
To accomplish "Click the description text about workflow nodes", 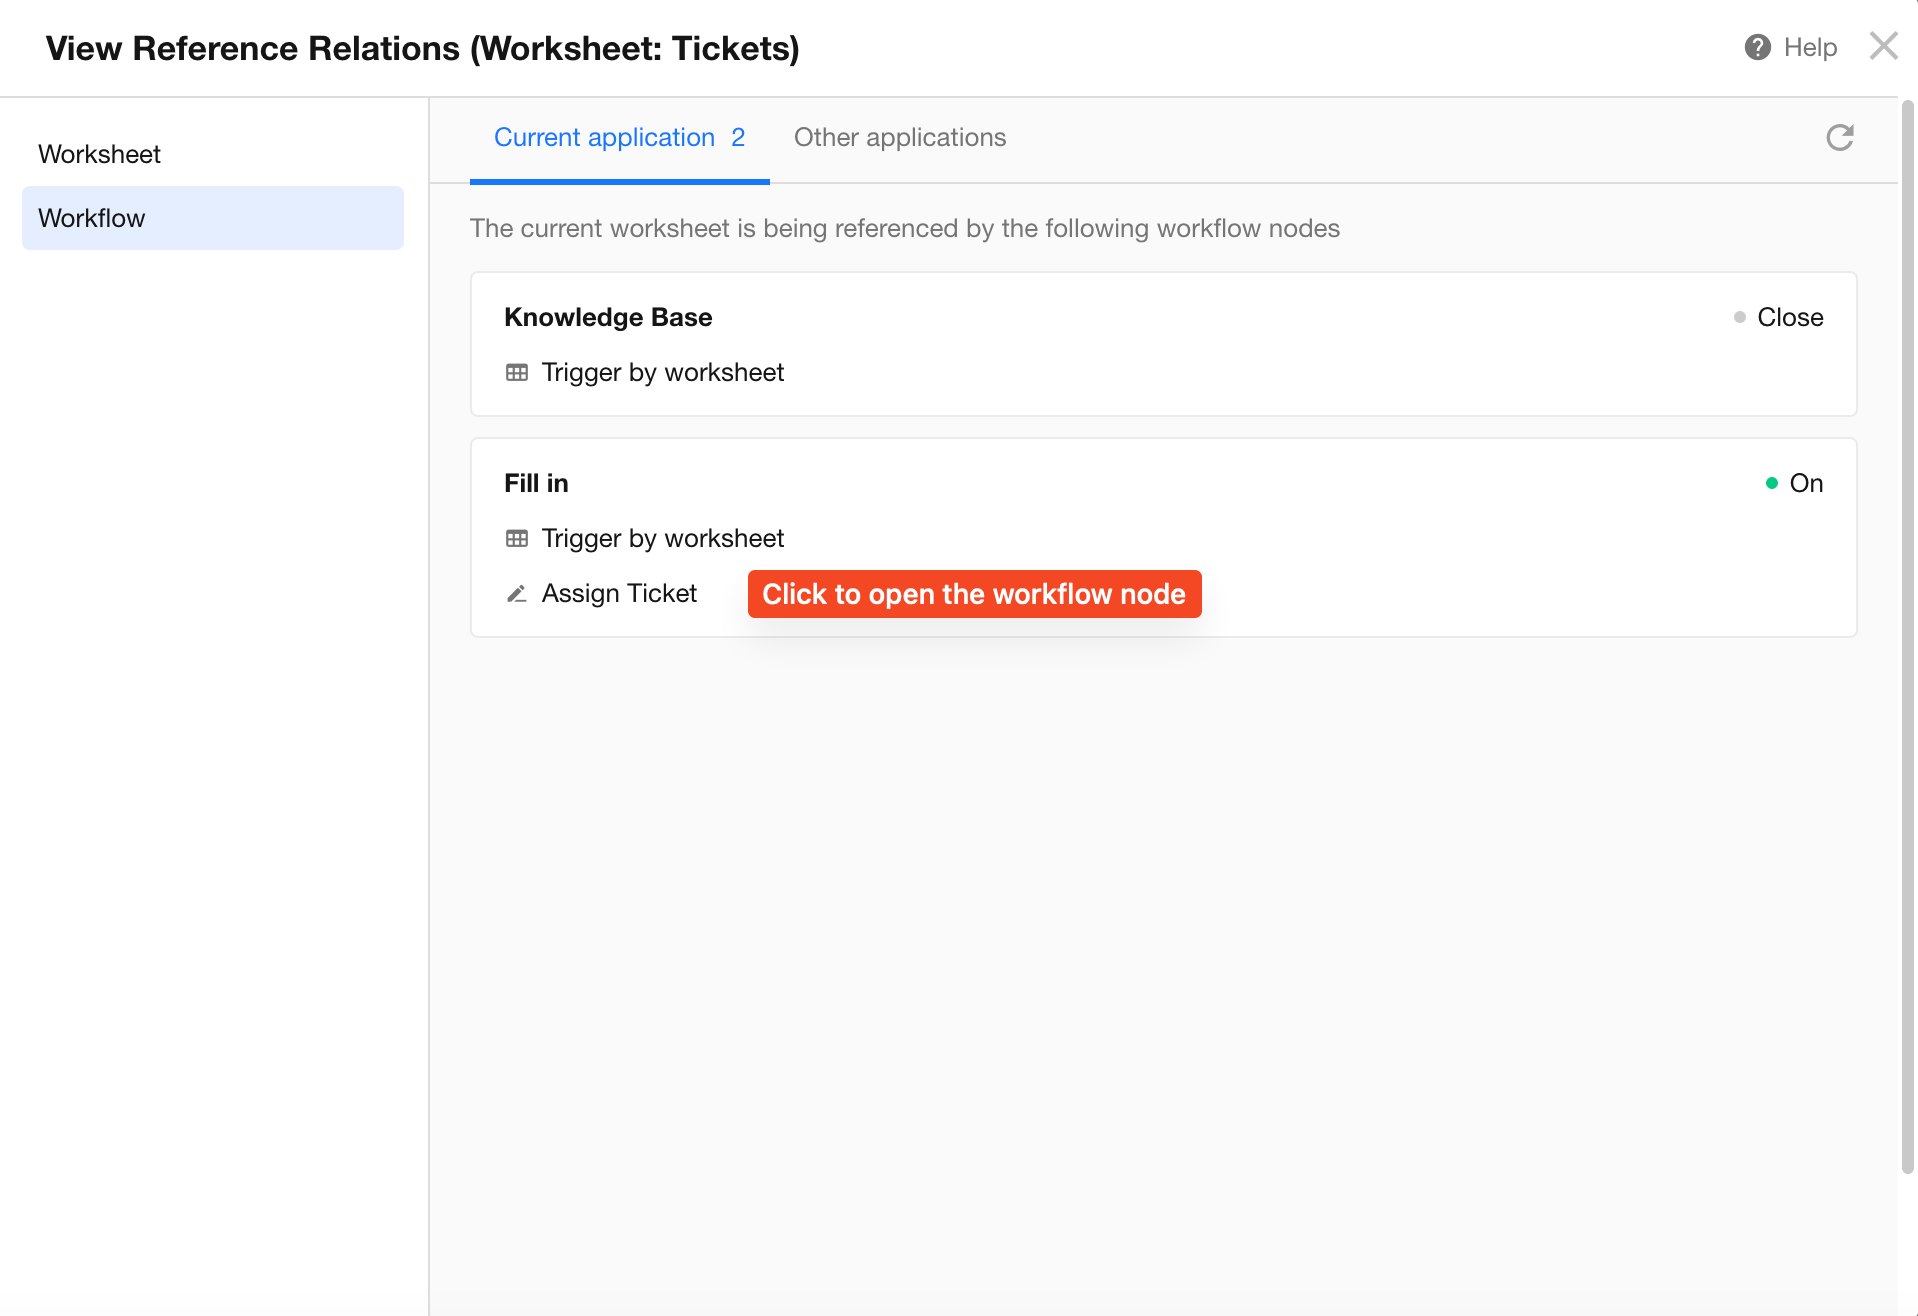I will (x=905, y=228).
